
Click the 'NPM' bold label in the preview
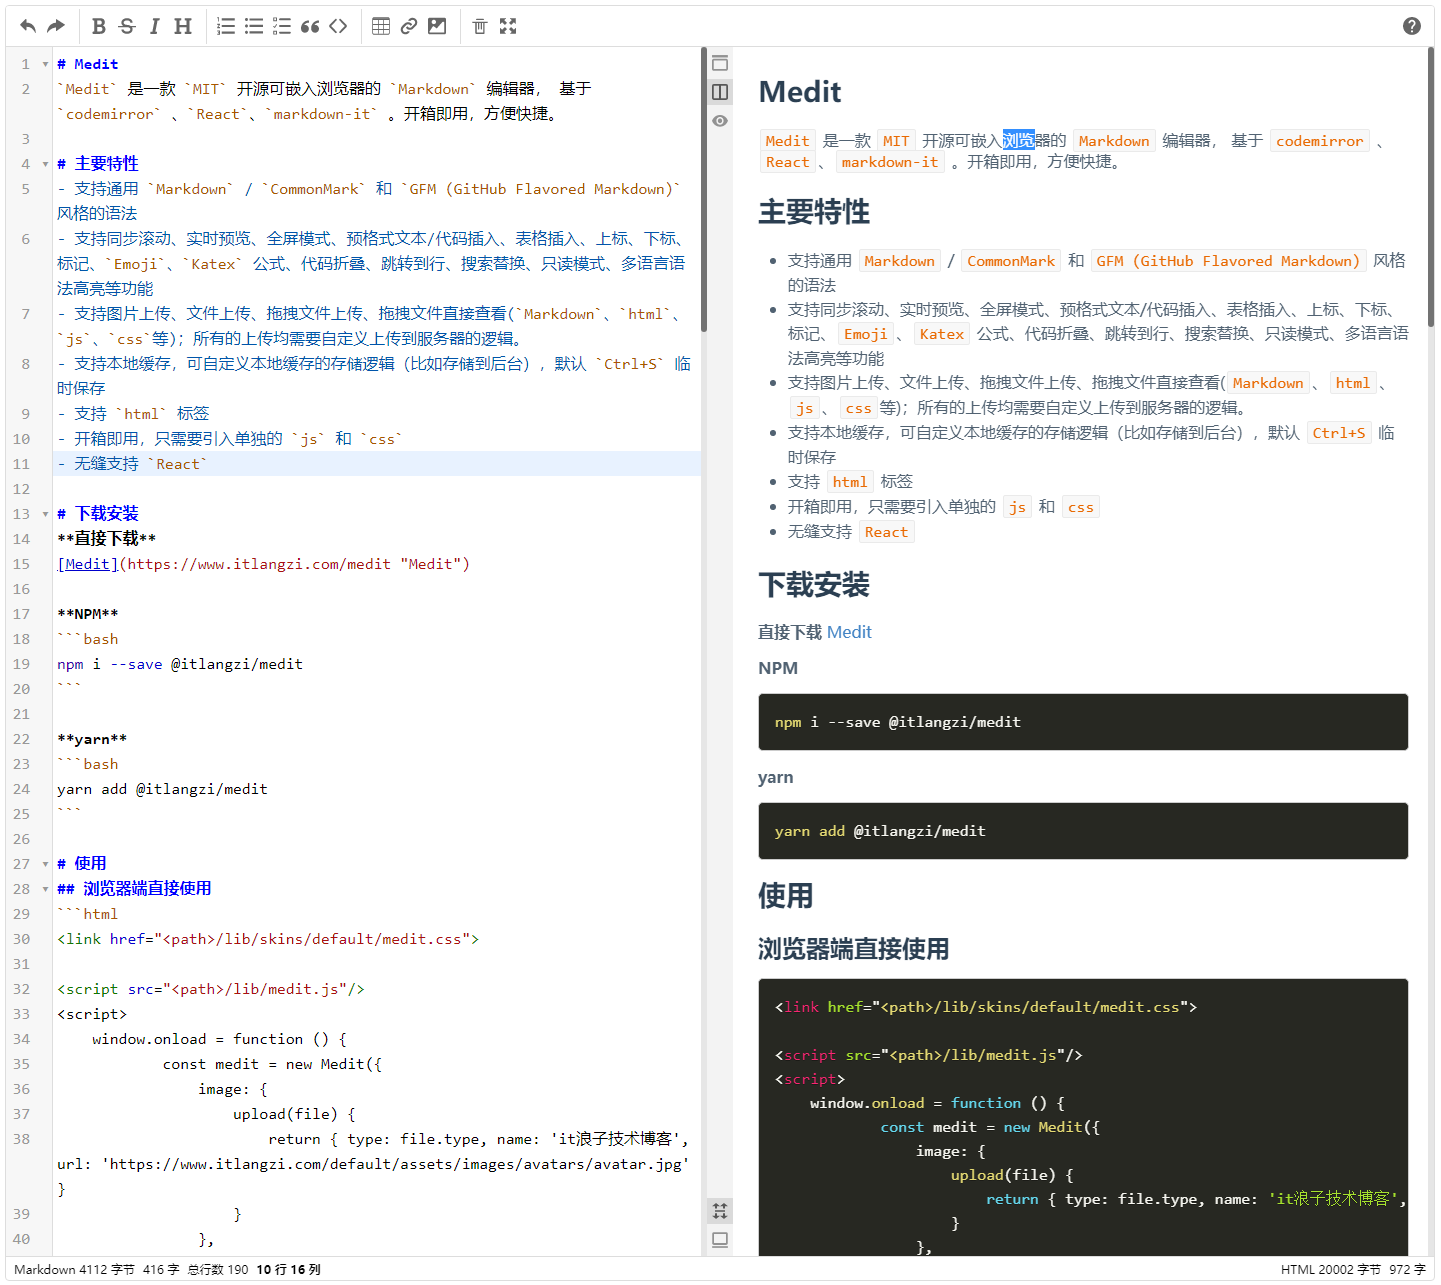click(x=778, y=668)
